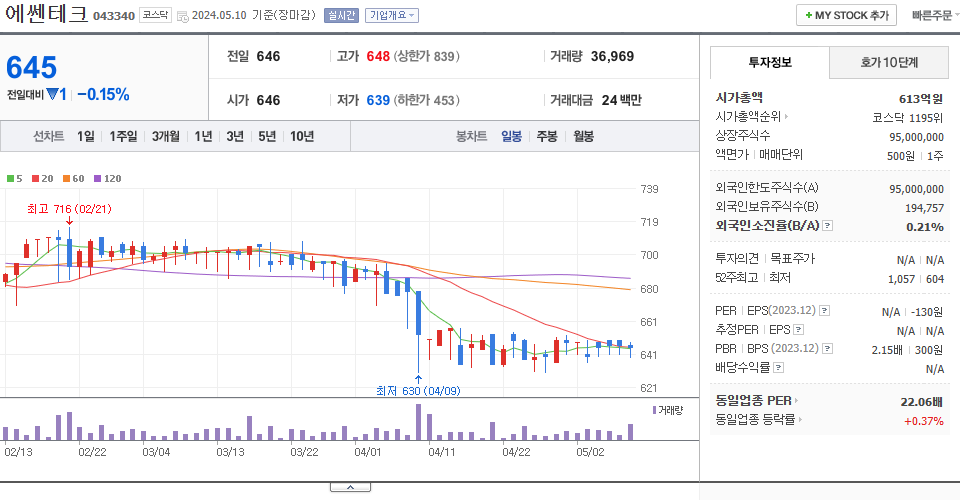Select the 1년 line chart period
The height and width of the screenshot is (500, 960).
tap(203, 136)
